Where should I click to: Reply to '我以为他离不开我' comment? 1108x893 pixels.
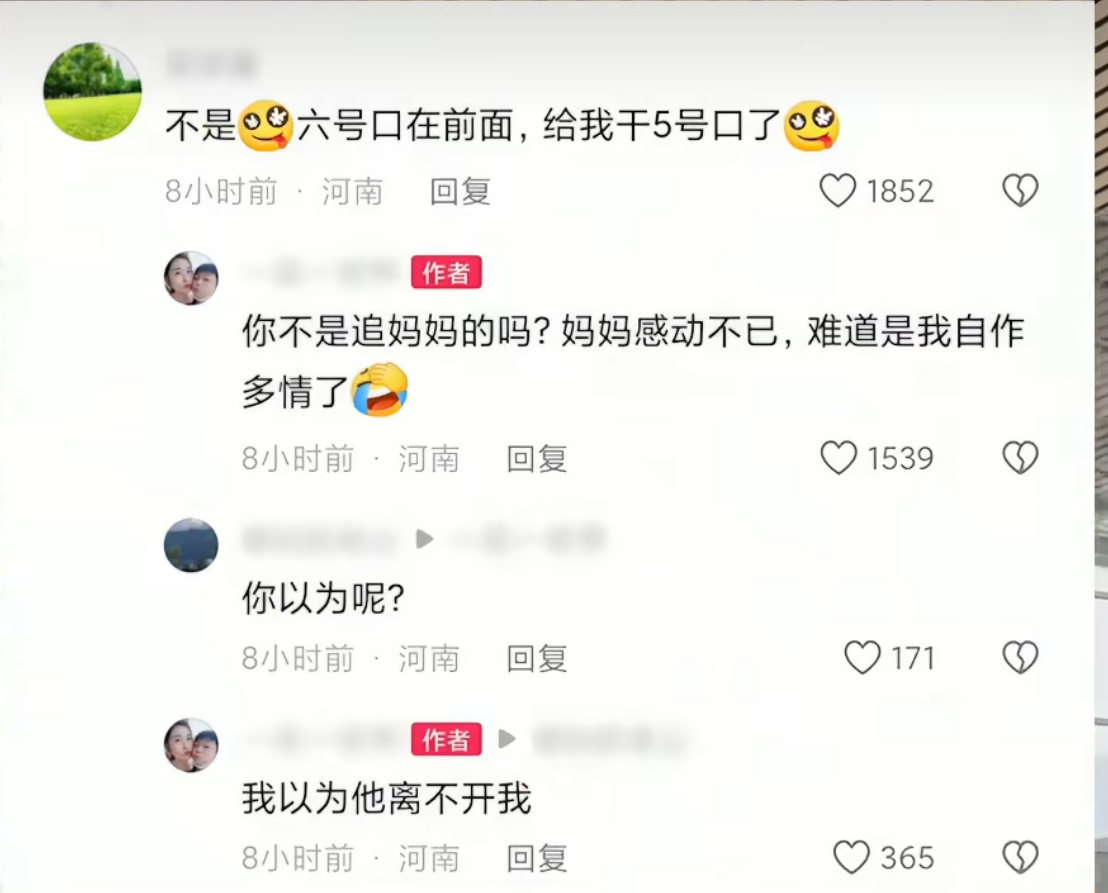pos(537,858)
